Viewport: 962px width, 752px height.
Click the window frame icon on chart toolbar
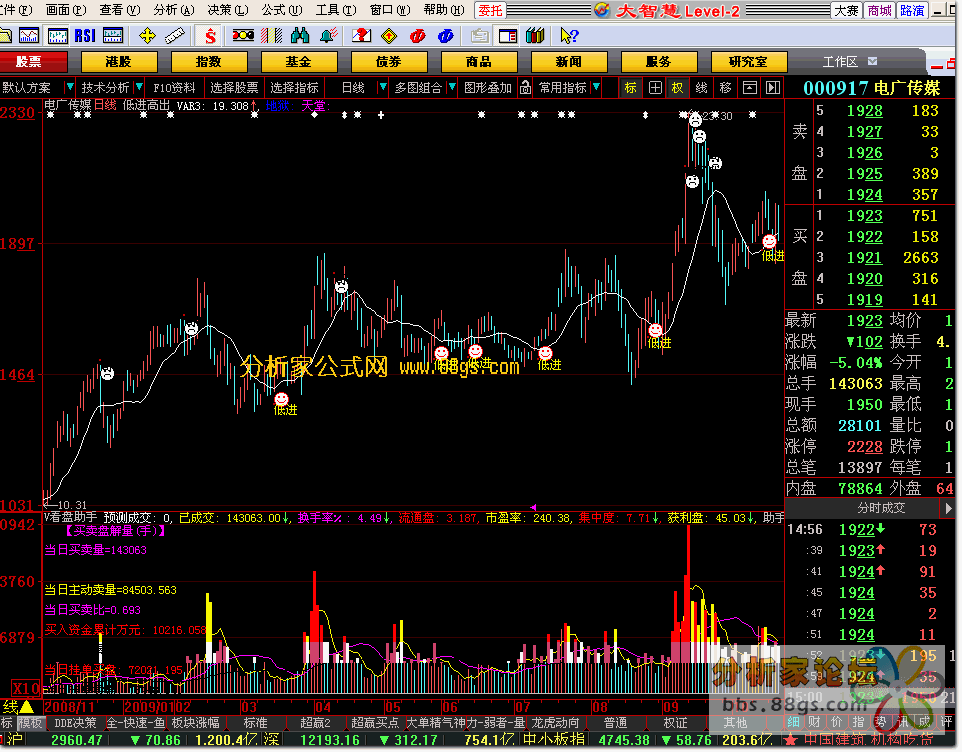(x=750, y=88)
